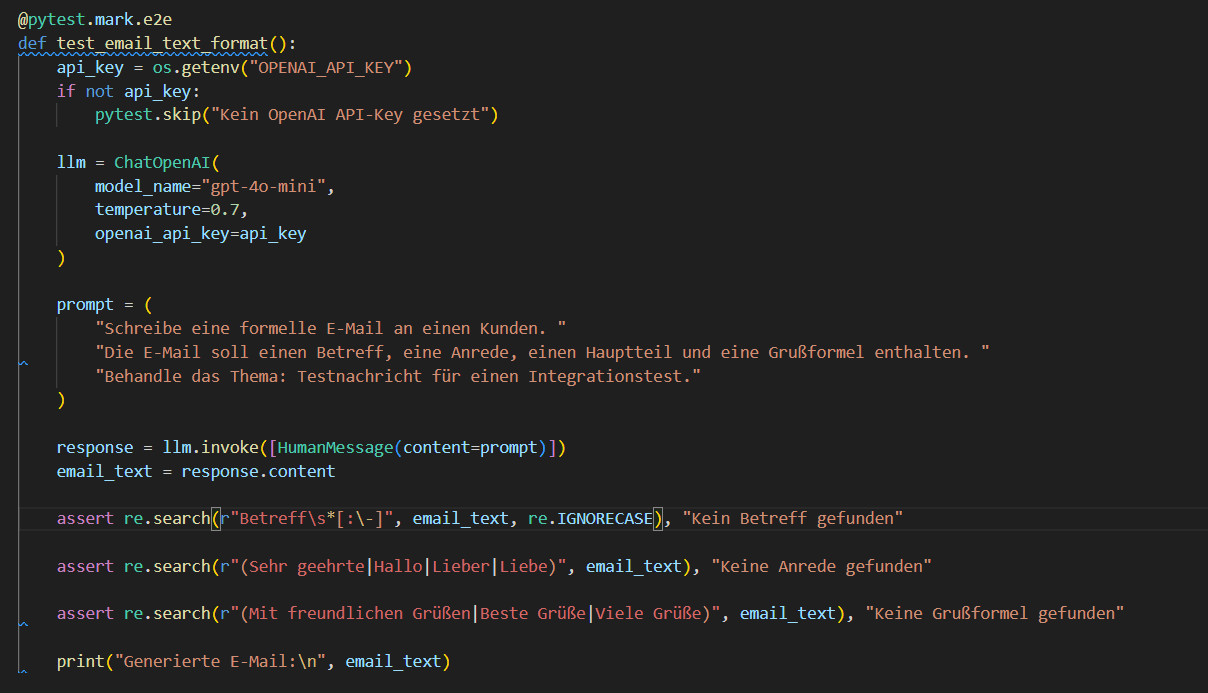The image size is (1208, 693).
Task: Click response.content on the email_text line
Action: coord(258,471)
